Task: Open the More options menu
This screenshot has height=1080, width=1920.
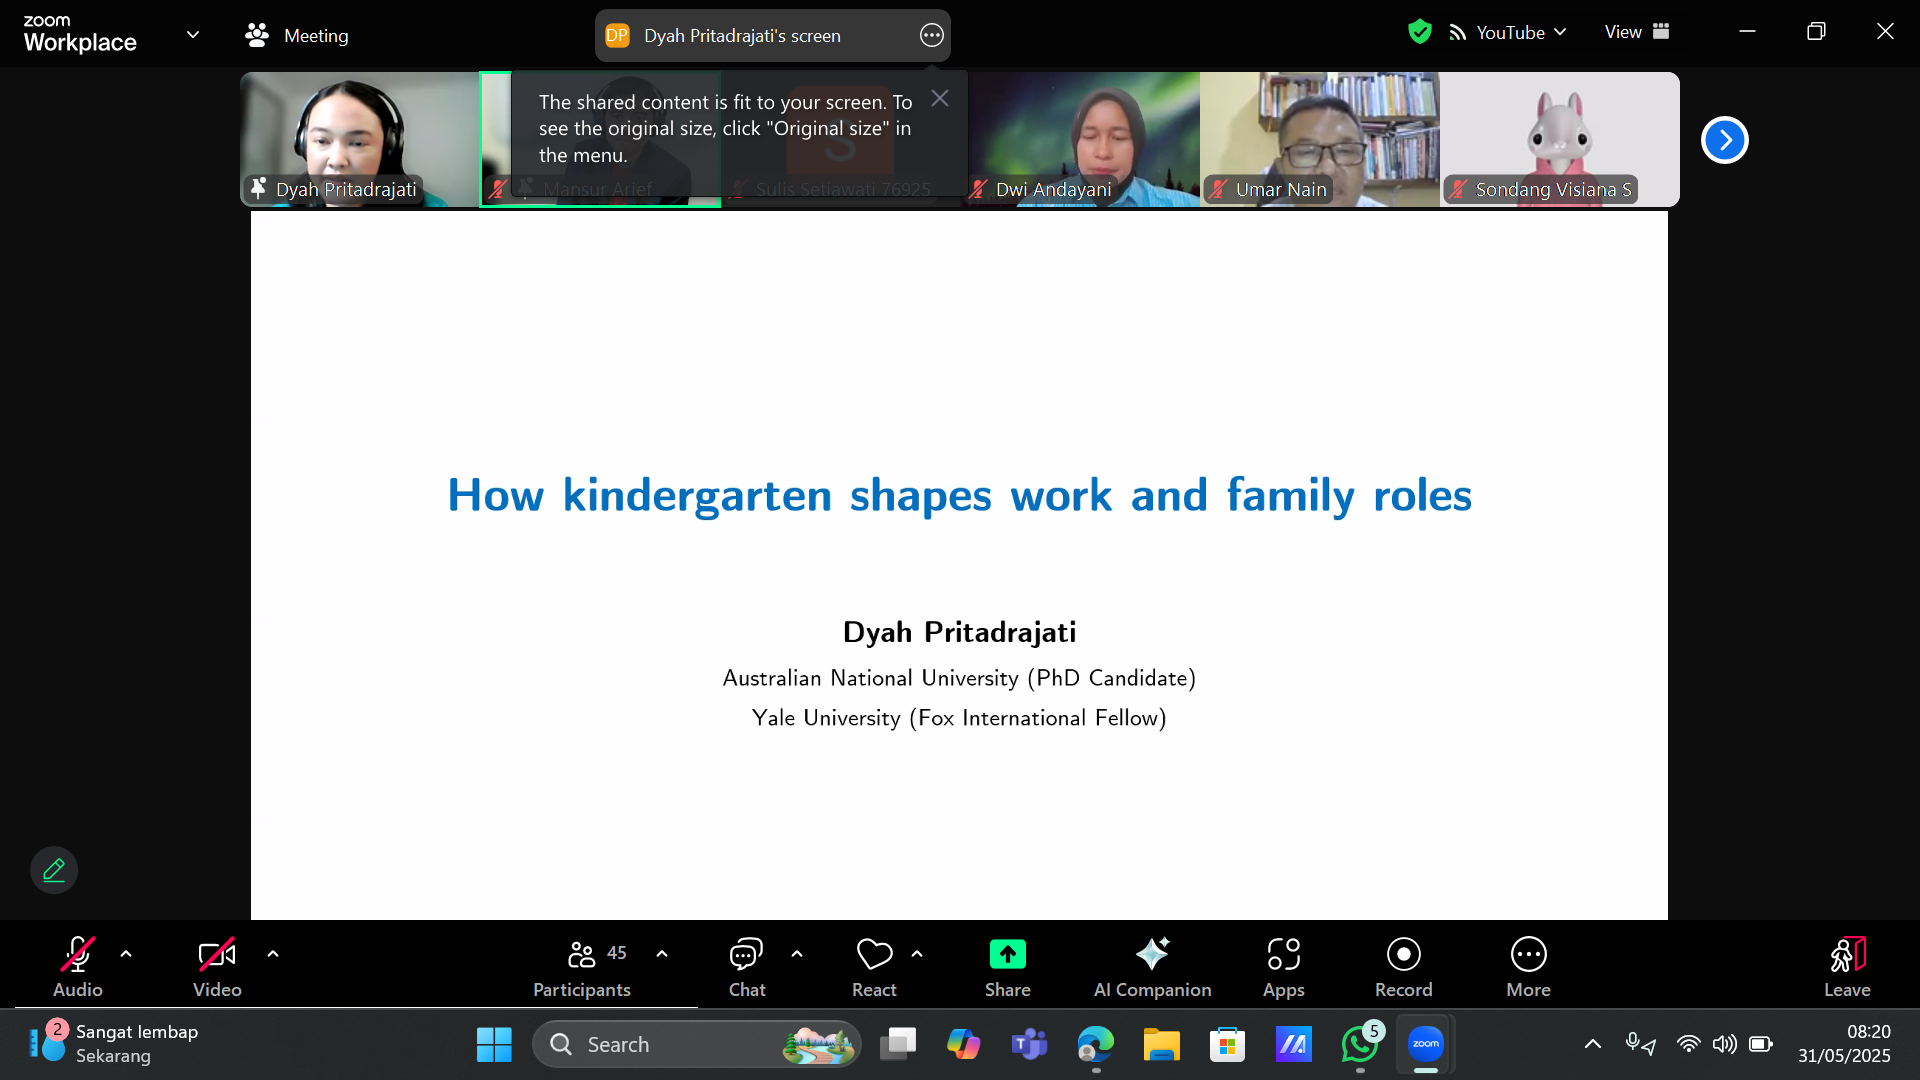Action: coord(1528,967)
